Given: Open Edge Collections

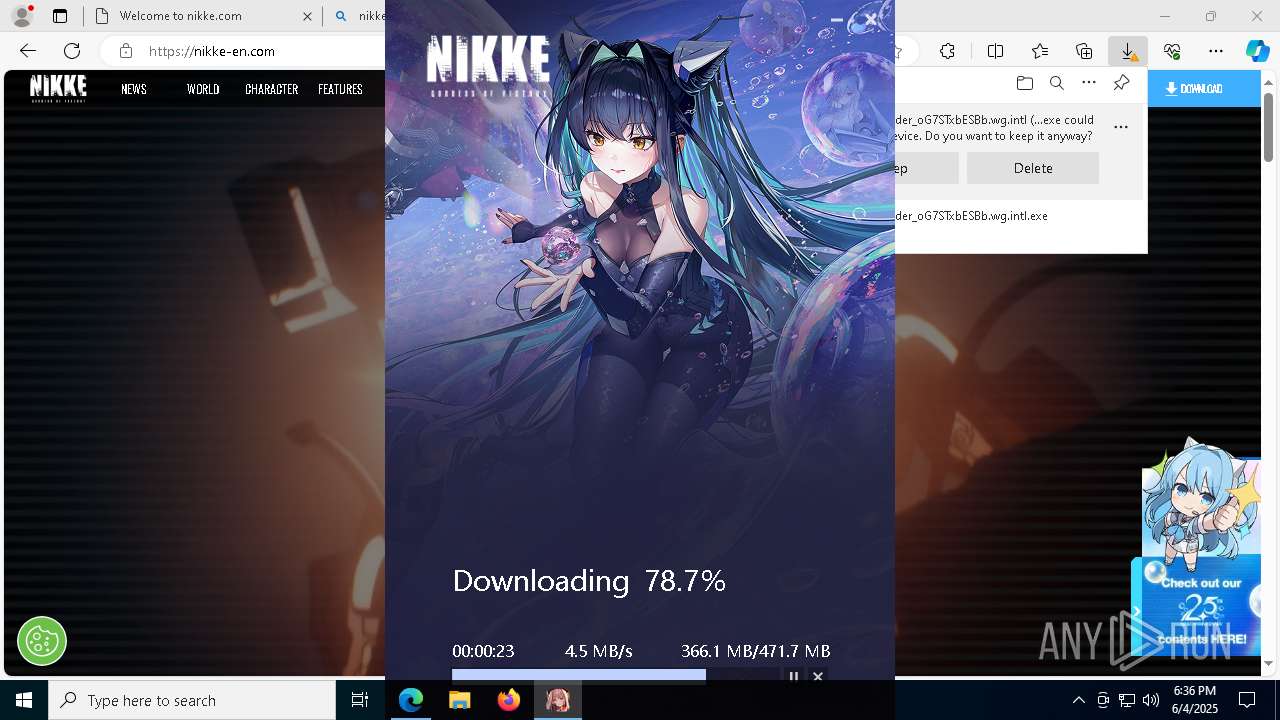Looking at the screenshot, I should pos(1084,51).
